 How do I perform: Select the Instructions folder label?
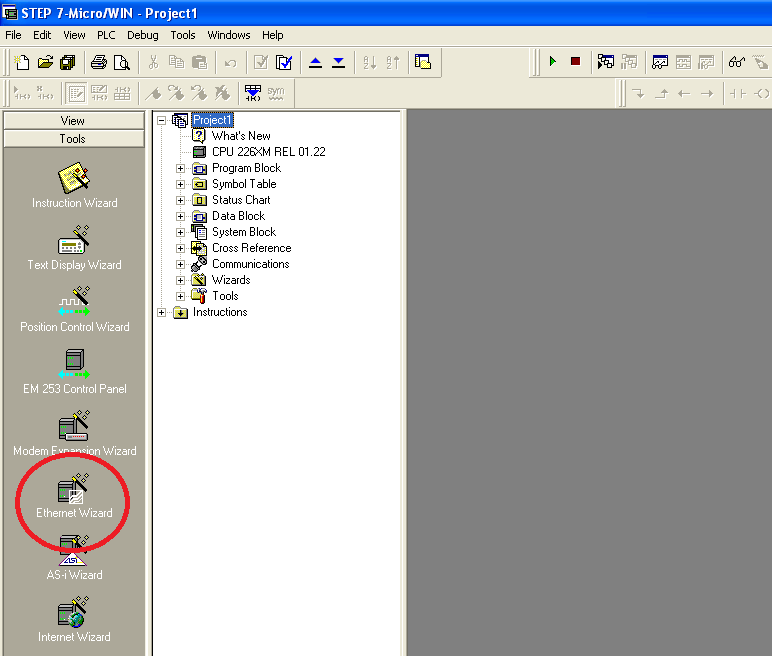pos(220,312)
